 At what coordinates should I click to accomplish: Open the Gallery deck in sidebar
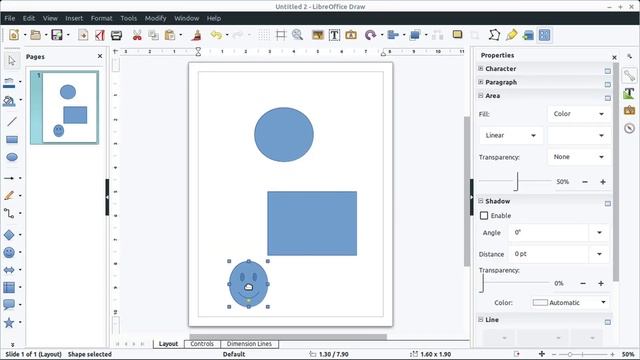(629, 110)
